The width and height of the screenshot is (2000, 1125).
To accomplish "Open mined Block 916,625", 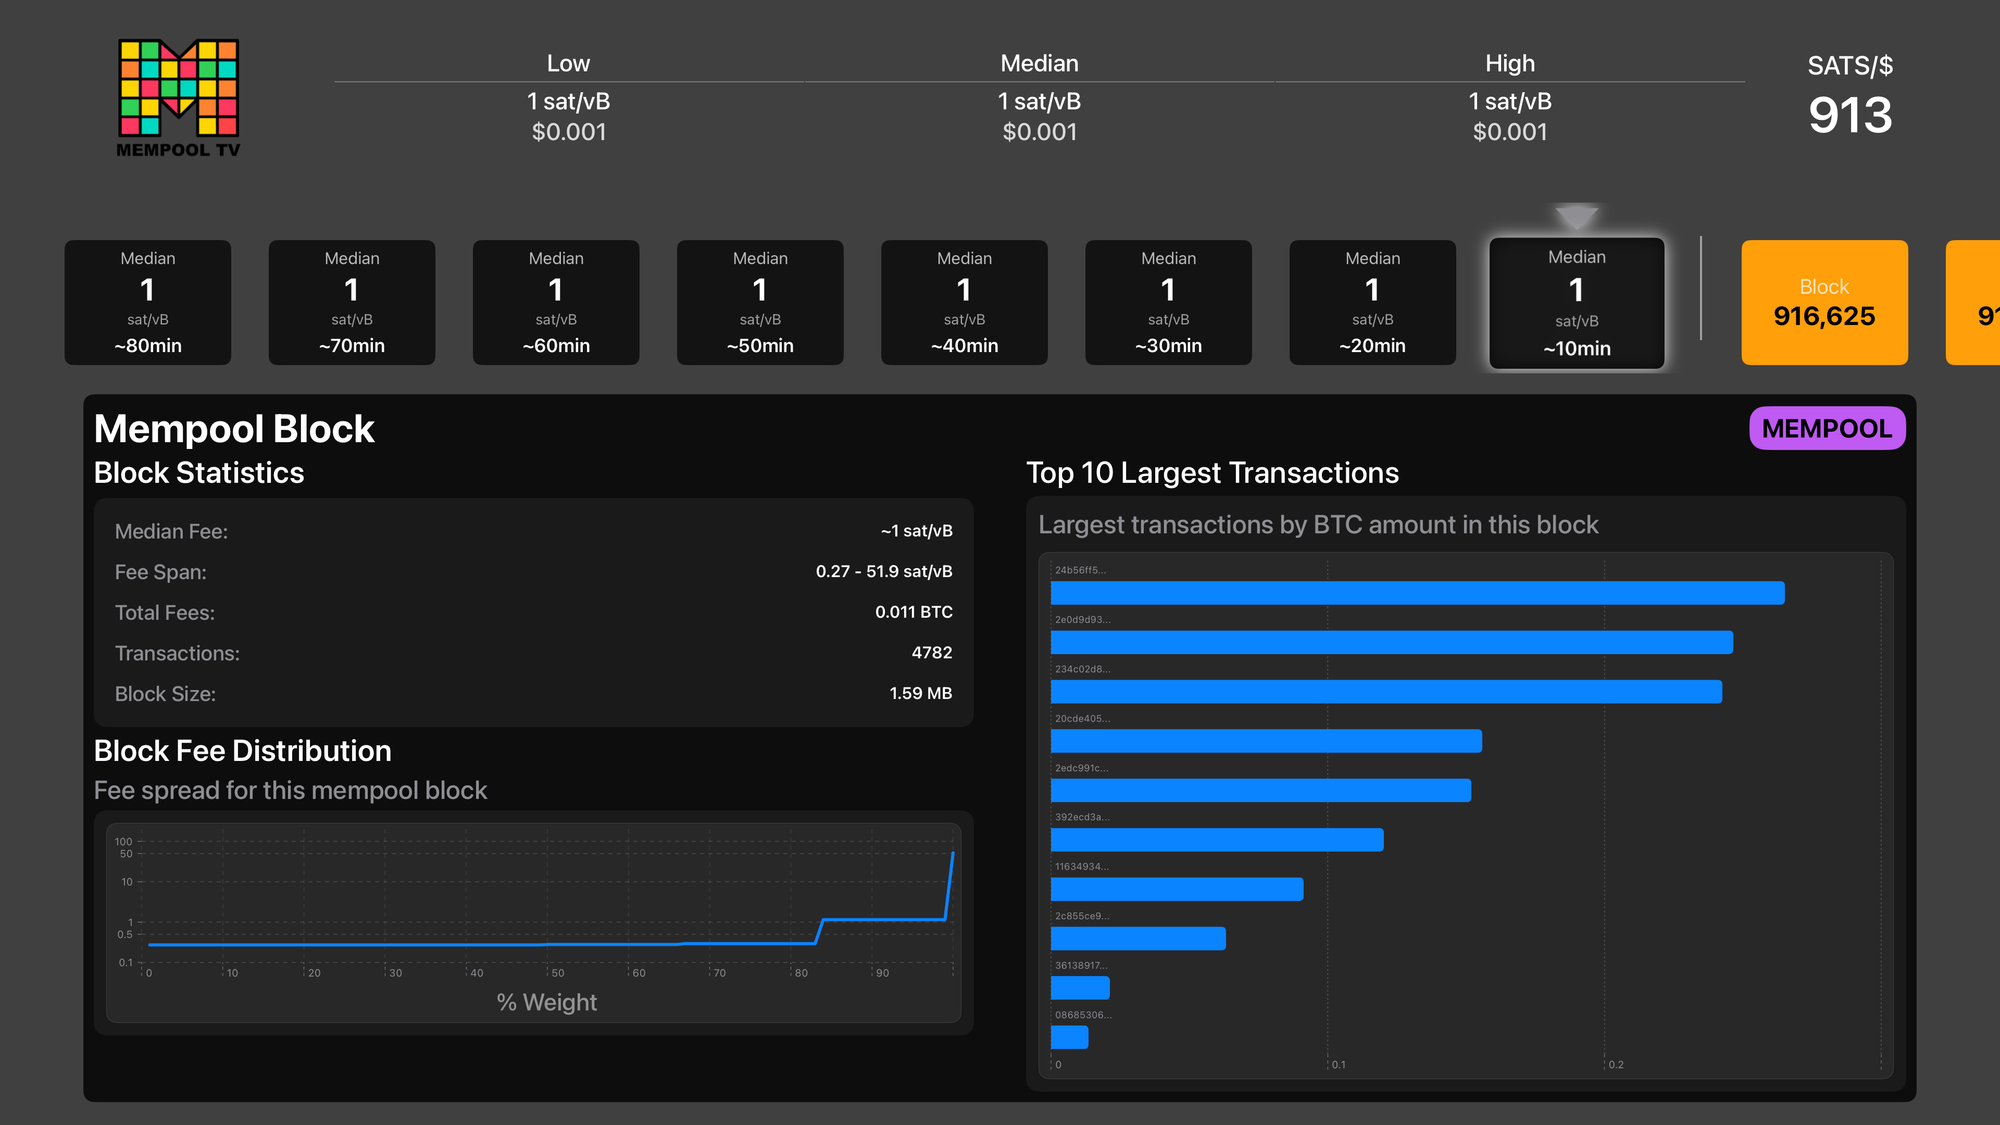I will [1824, 303].
